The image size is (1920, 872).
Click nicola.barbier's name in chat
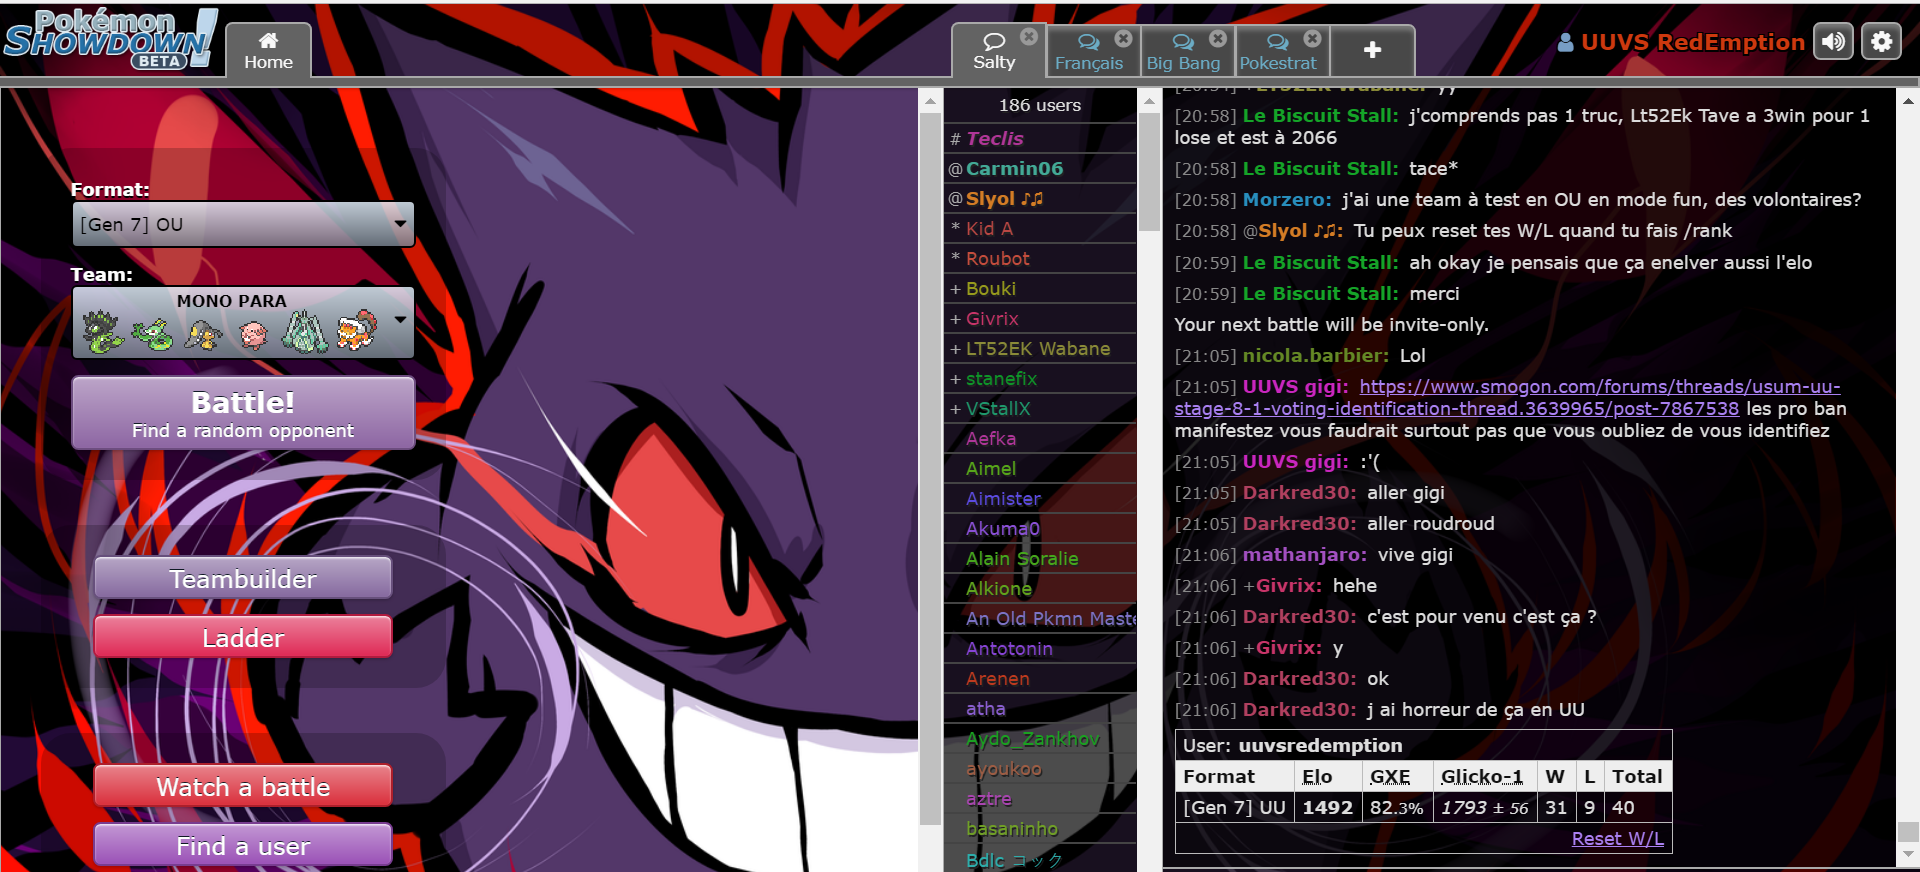(1315, 355)
